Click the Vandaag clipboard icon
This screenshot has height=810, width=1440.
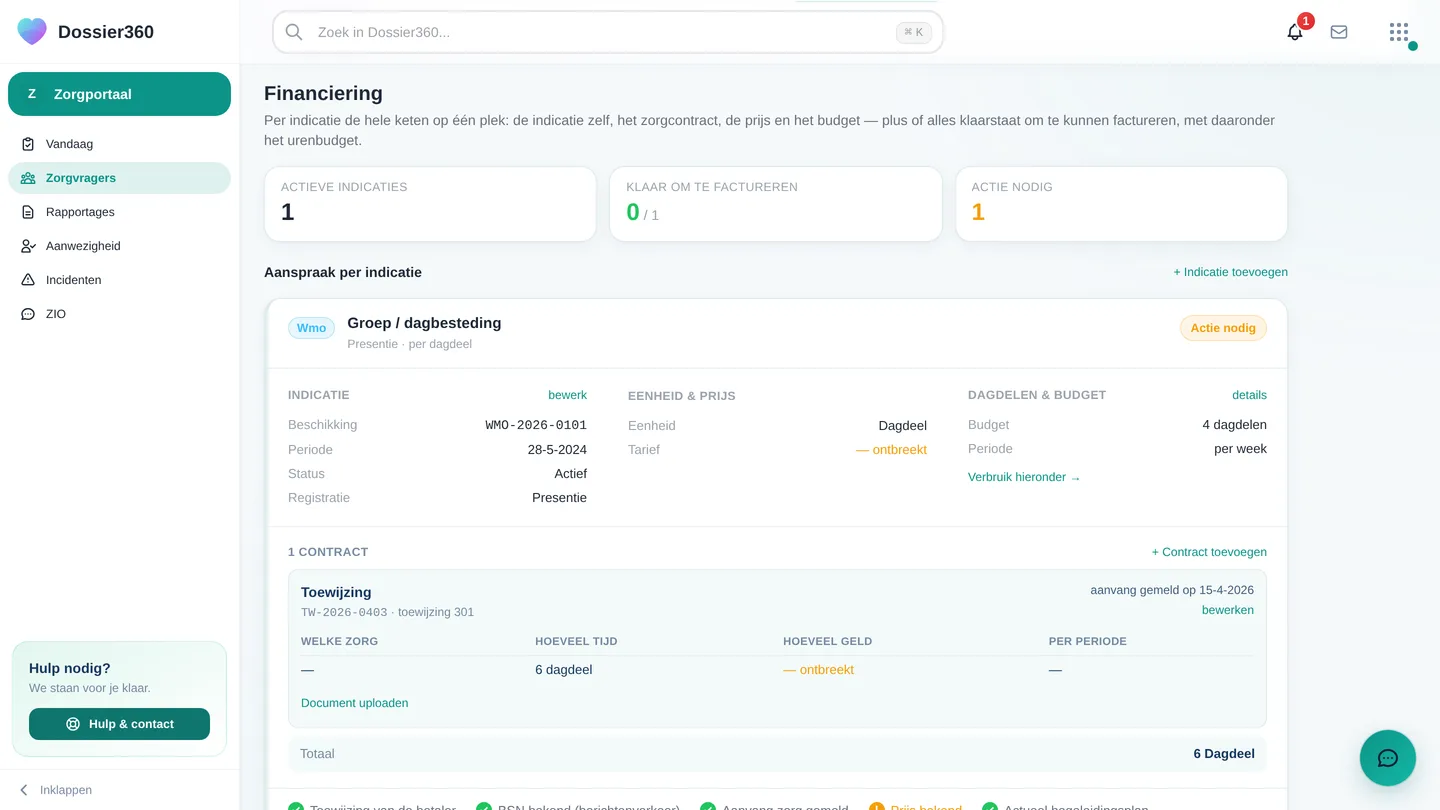pos(28,144)
